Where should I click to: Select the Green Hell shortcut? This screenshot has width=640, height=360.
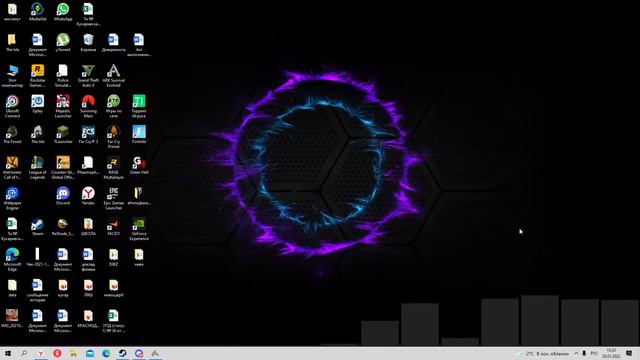click(x=139, y=165)
